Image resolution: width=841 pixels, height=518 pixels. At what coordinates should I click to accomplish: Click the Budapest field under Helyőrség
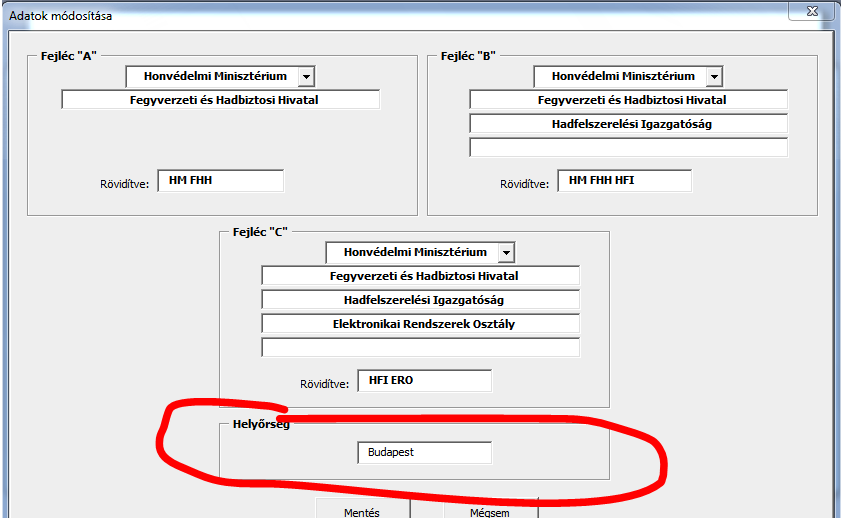point(424,453)
